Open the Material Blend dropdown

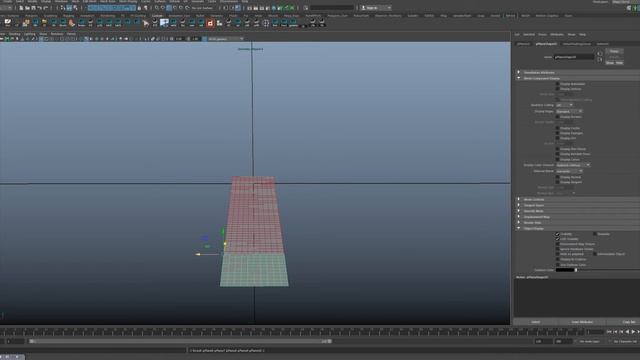(x=569, y=171)
